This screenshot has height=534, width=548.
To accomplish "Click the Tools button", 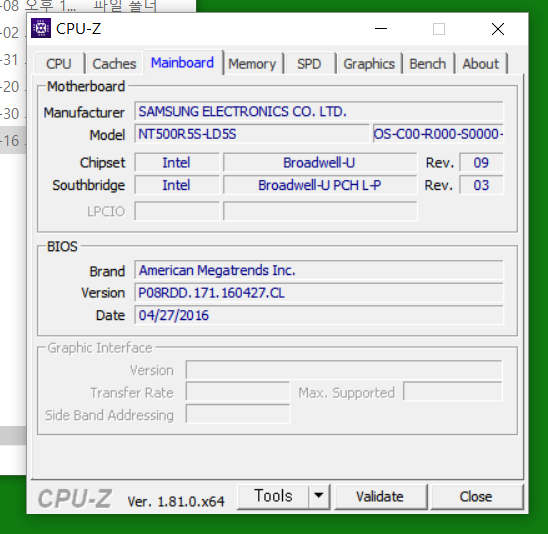I will point(273,496).
